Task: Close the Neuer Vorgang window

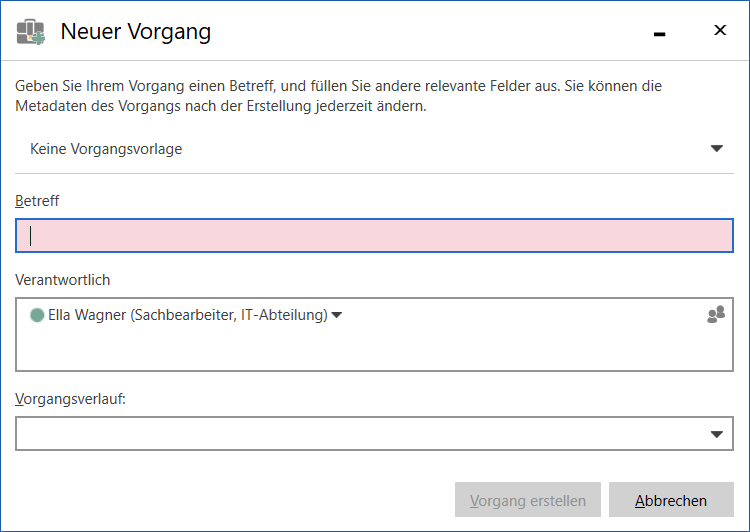Action: tap(719, 31)
